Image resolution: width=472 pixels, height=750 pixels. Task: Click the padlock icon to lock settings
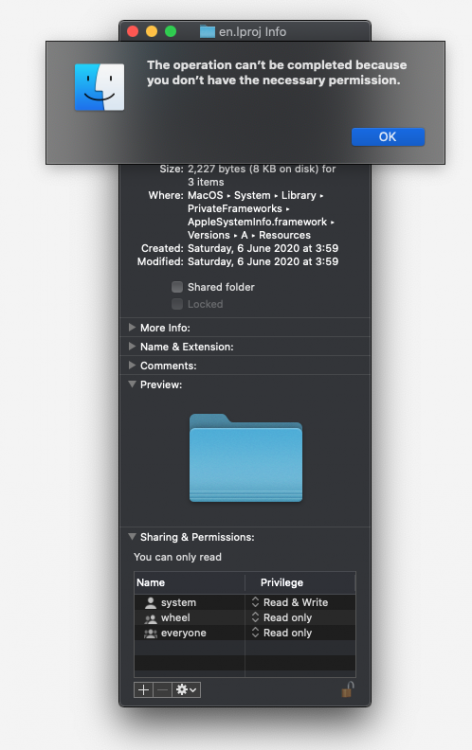coord(348,689)
